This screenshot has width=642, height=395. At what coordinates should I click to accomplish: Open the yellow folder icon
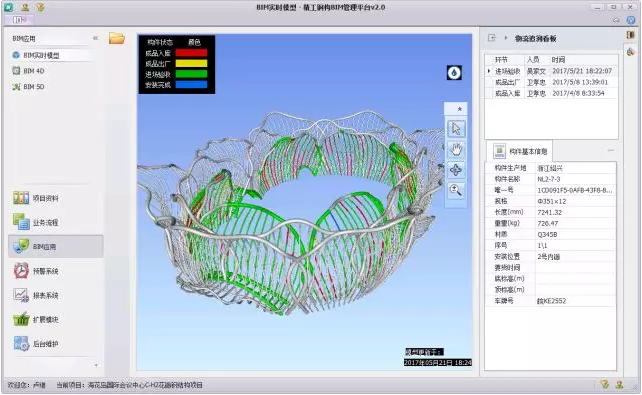[x=117, y=38]
